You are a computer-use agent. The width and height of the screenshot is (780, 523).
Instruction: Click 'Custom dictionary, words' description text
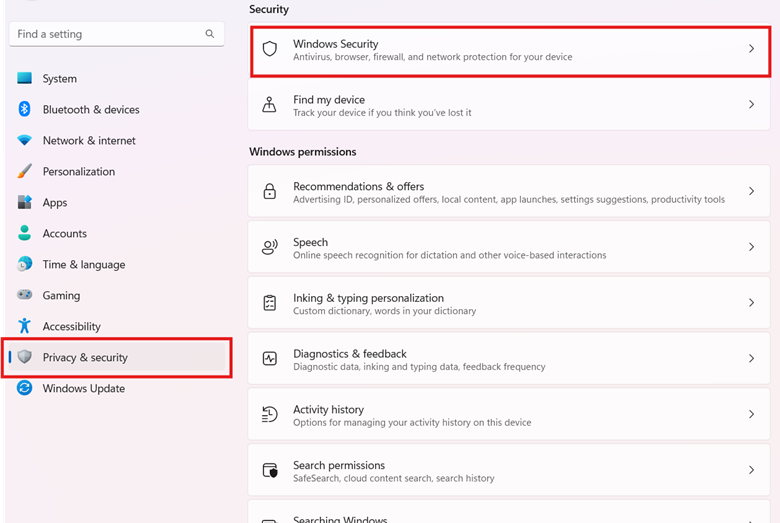pyautogui.click(x=385, y=311)
